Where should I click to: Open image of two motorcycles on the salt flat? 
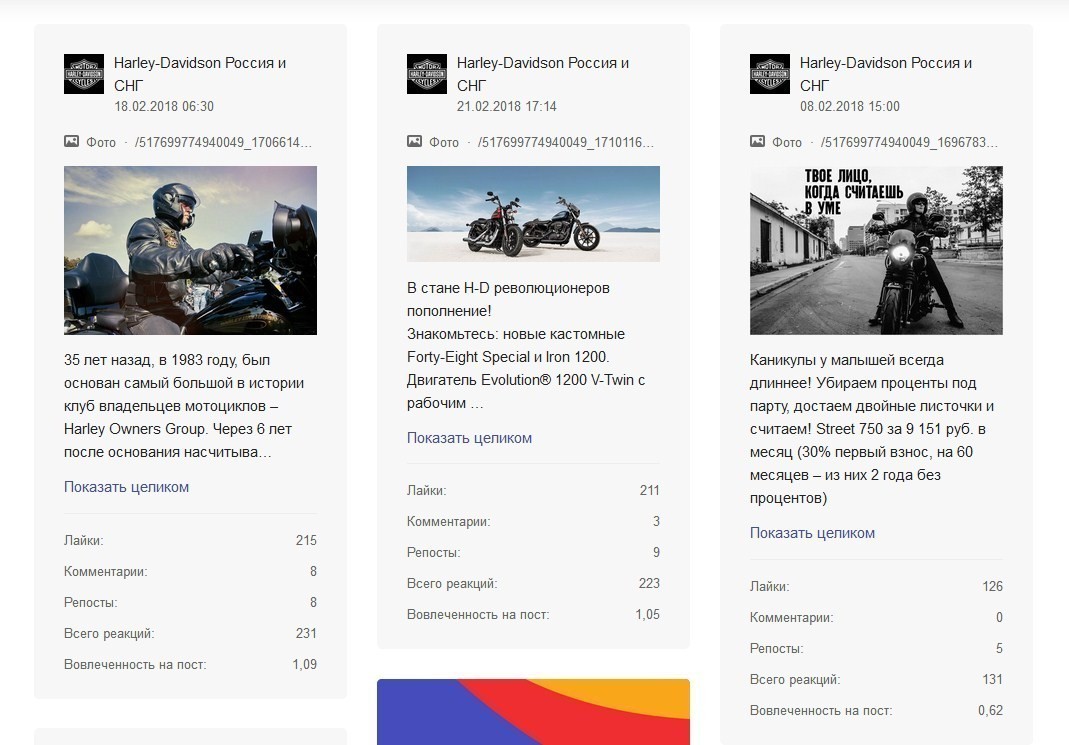(533, 214)
